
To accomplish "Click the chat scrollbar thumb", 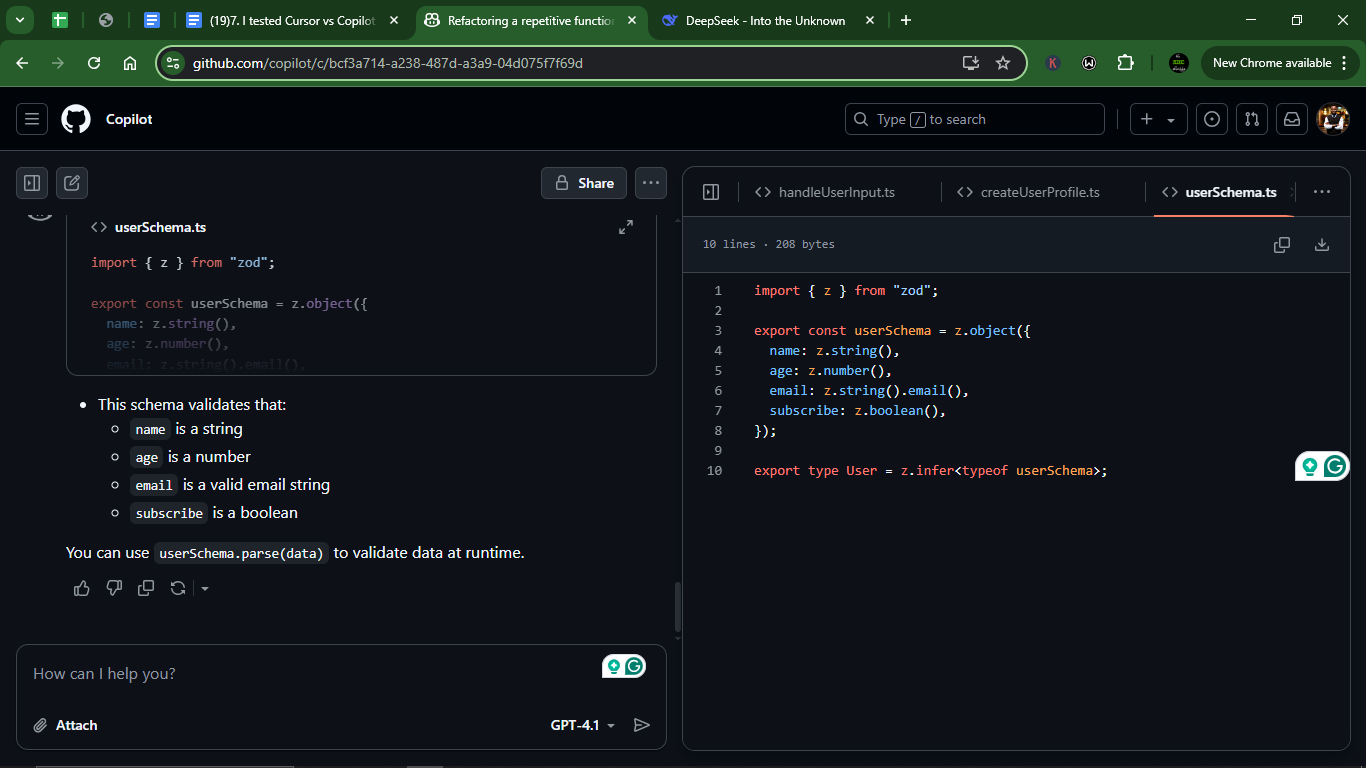I will [x=677, y=606].
